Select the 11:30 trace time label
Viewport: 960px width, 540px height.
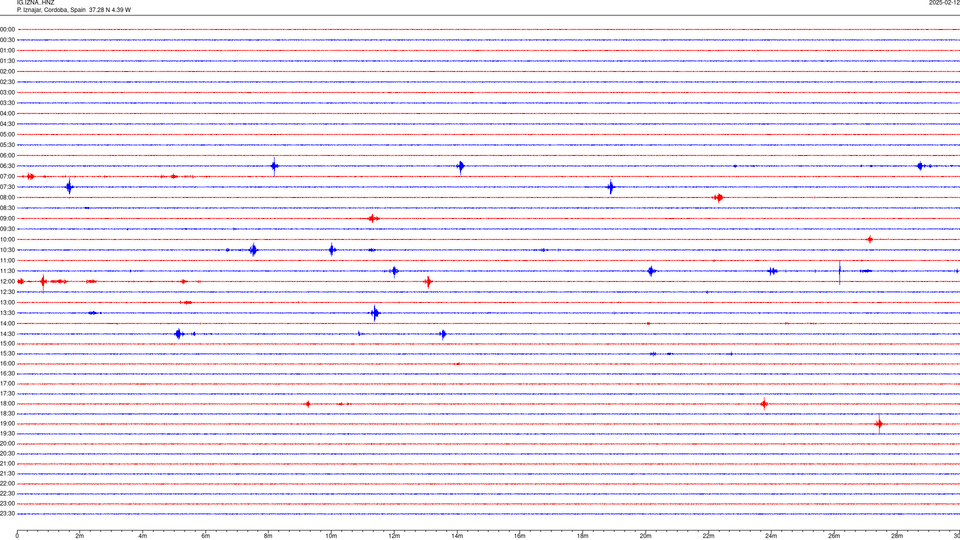[7, 271]
